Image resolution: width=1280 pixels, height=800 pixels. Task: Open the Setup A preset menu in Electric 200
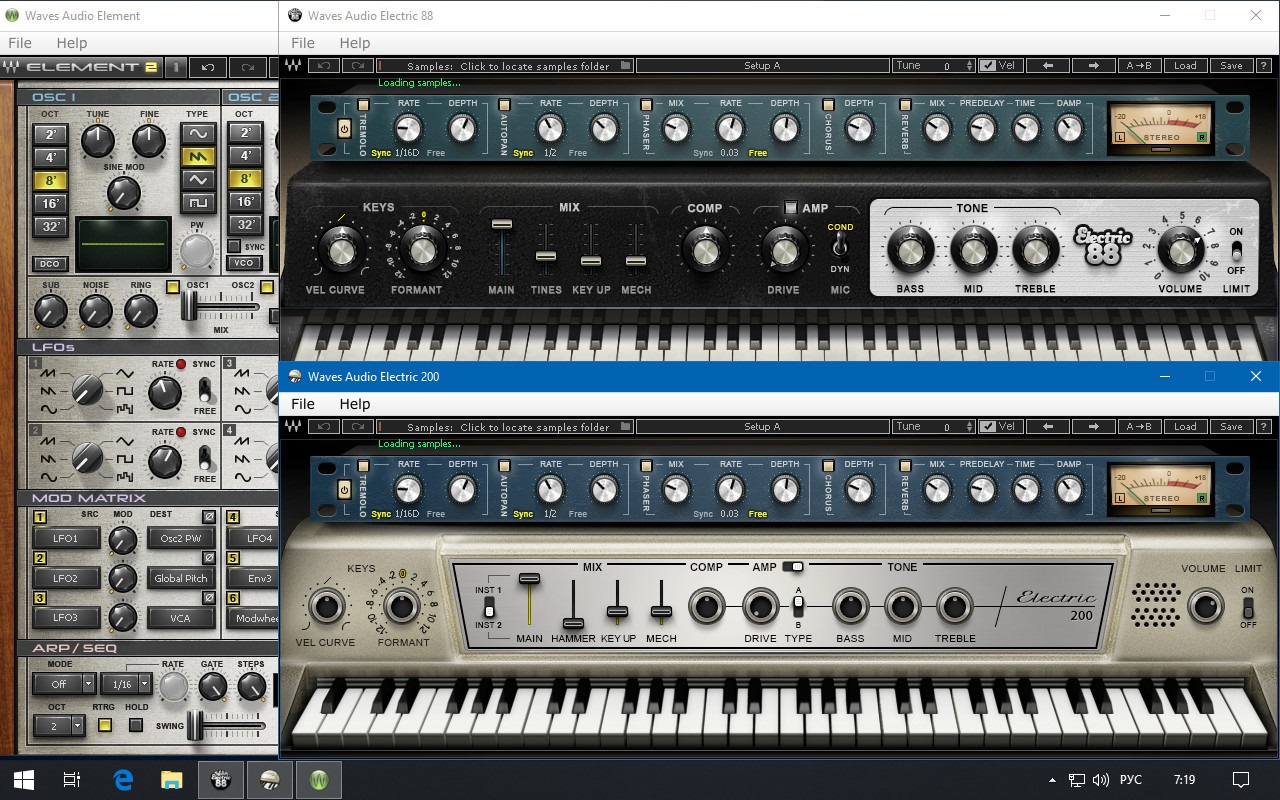point(762,427)
